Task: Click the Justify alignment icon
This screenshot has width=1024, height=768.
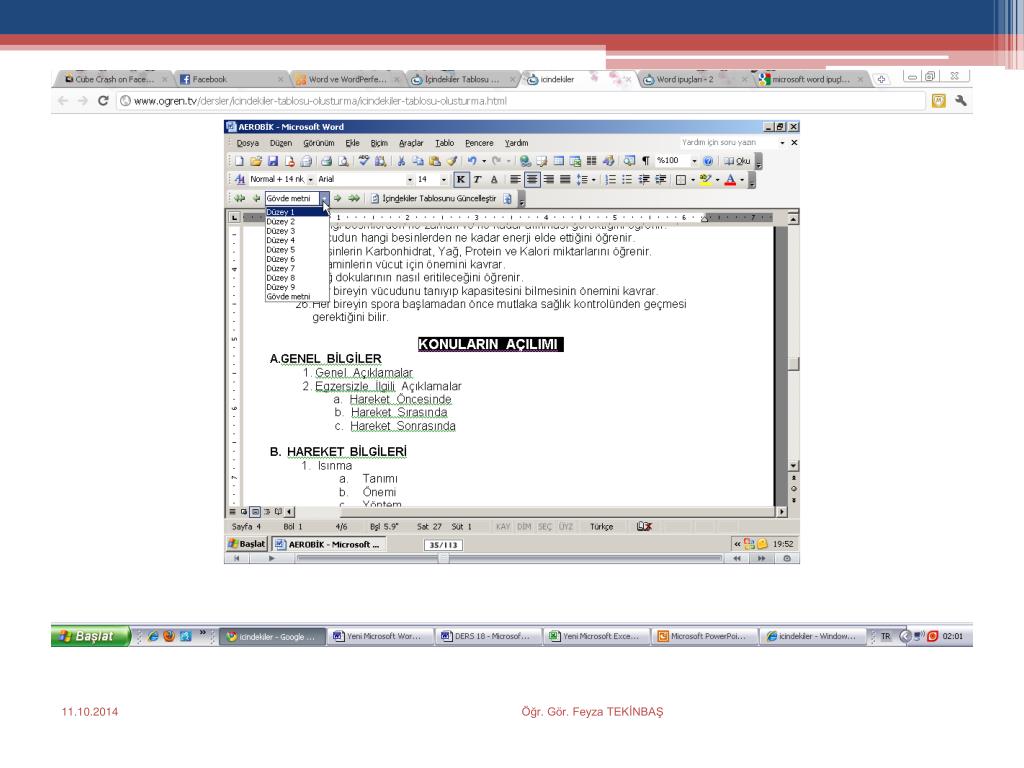Action: (565, 180)
